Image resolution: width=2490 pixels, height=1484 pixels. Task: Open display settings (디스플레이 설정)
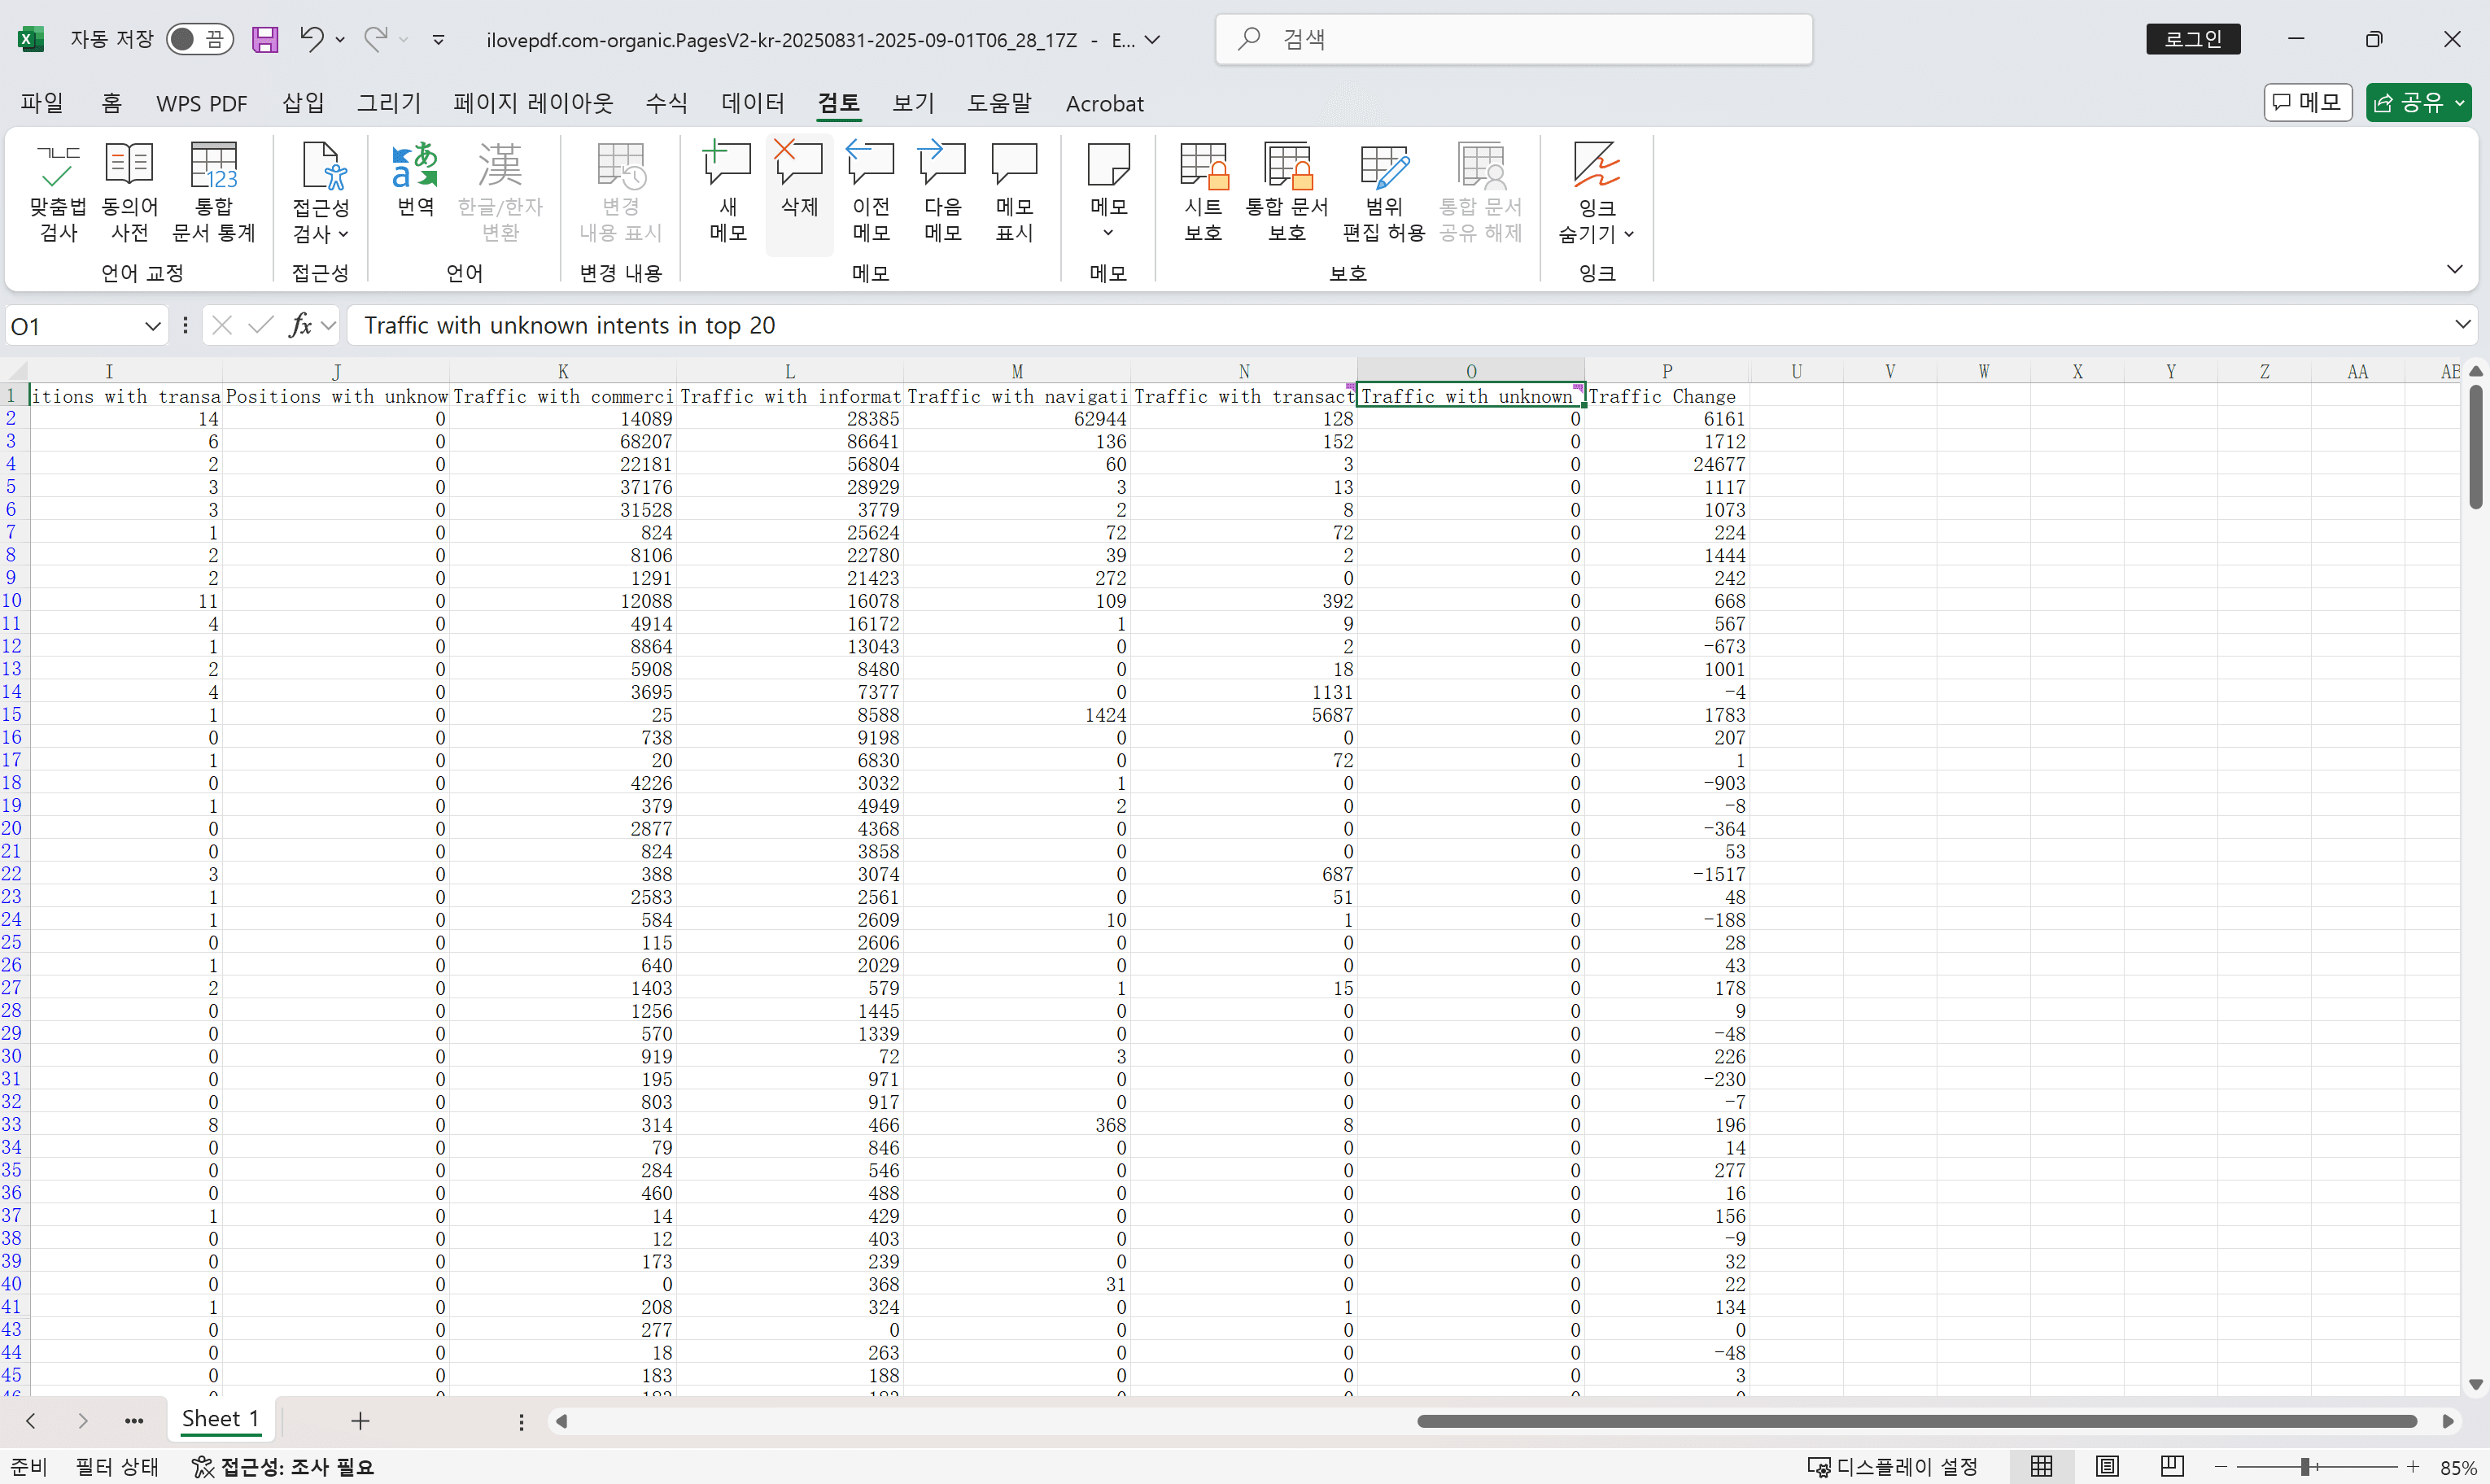coord(1892,1466)
